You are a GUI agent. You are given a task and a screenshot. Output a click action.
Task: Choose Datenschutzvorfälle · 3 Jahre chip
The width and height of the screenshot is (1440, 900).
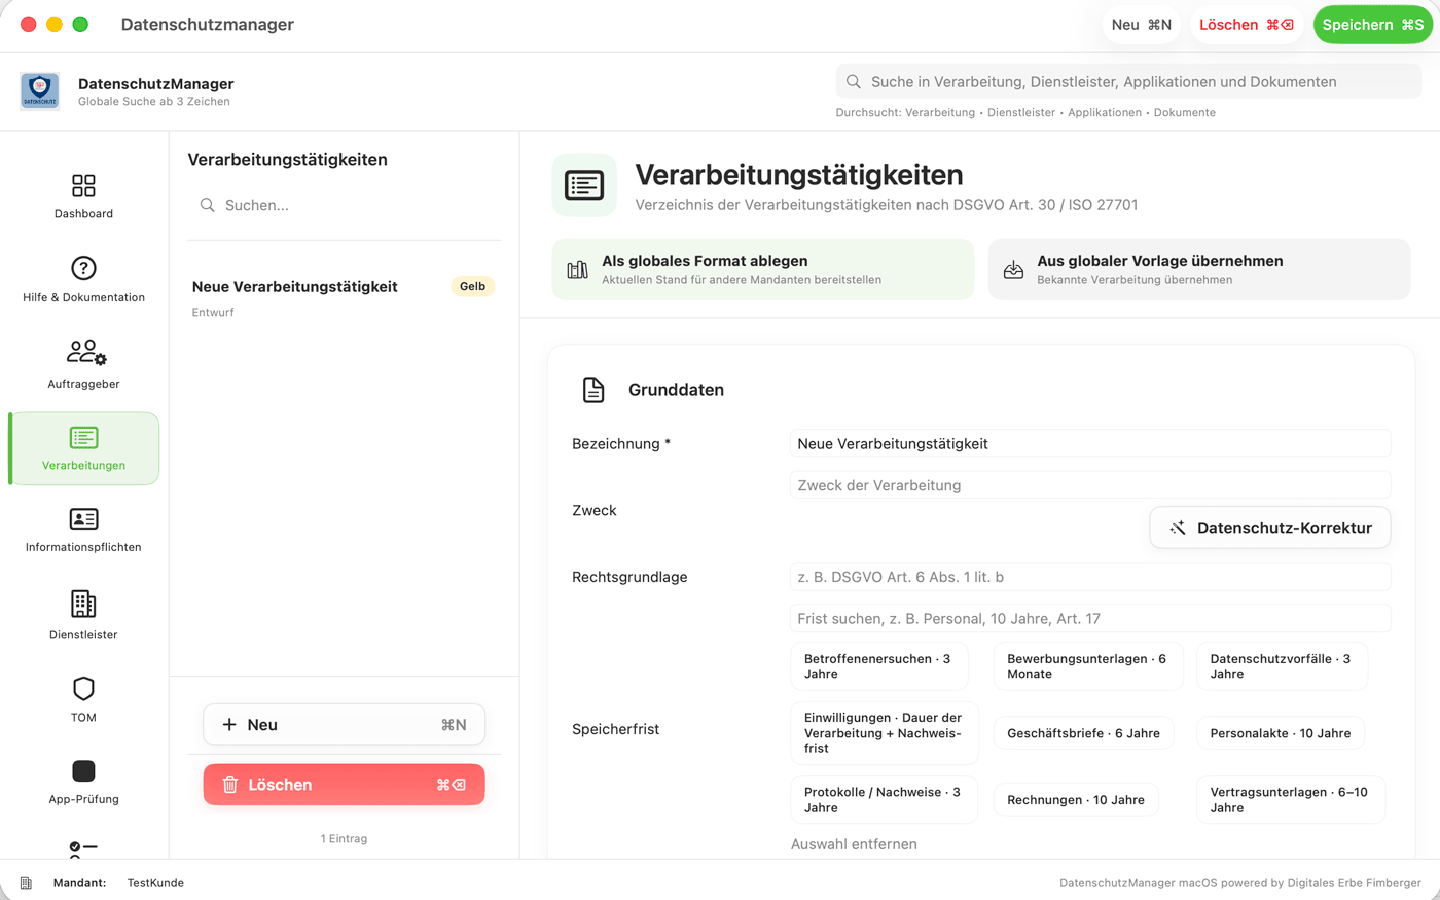1282,666
